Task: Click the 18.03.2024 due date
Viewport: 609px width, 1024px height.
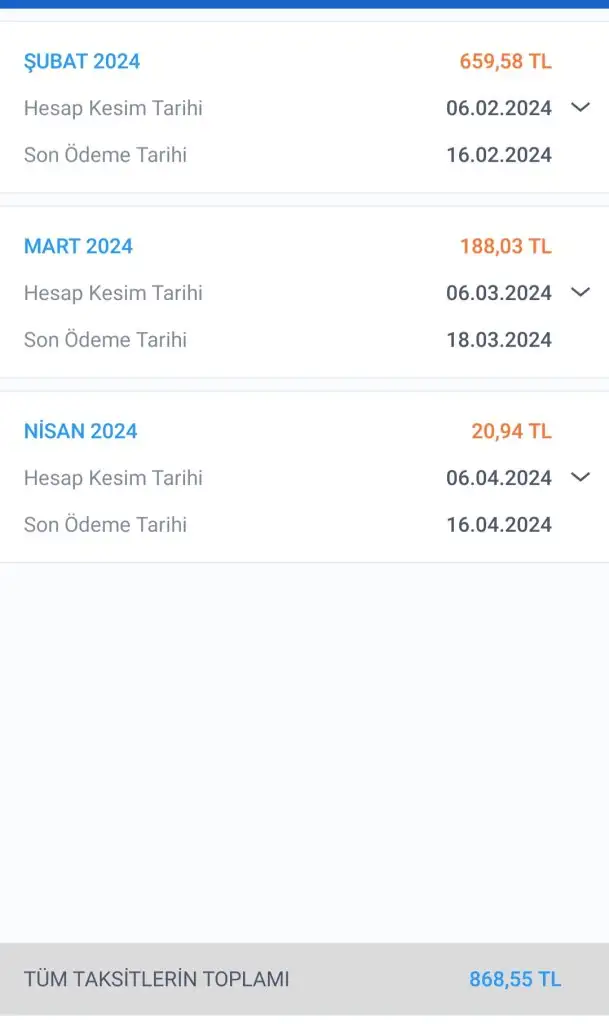Action: [498, 340]
